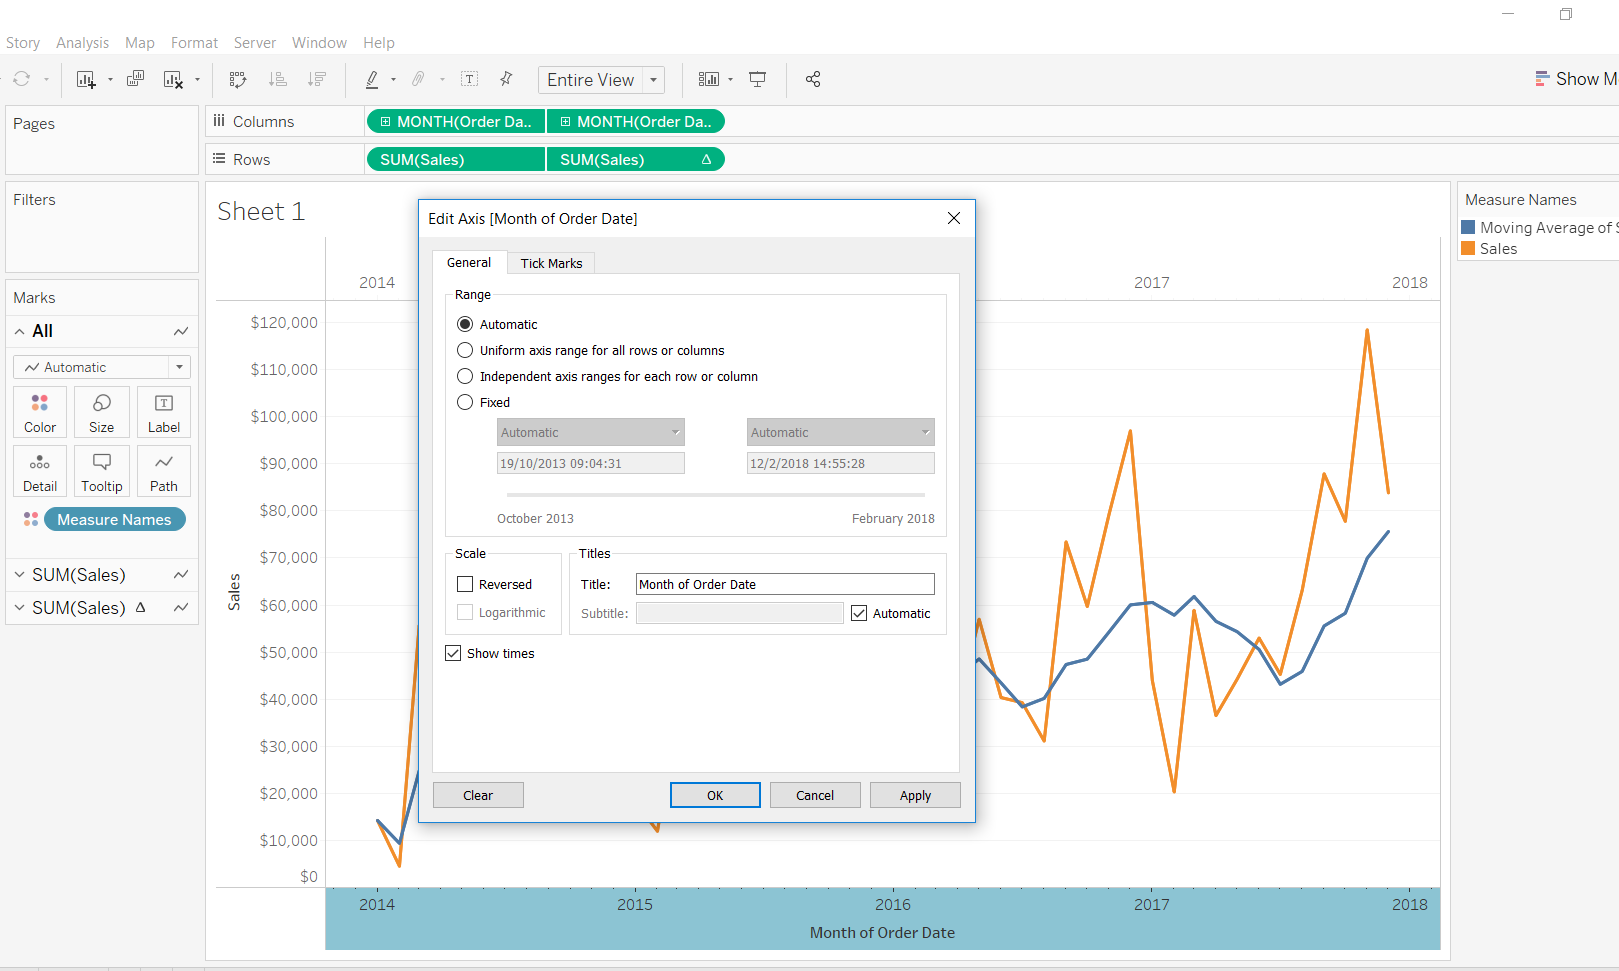Clear the axis settings
This screenshot has width=1619, height=971.
478,794
